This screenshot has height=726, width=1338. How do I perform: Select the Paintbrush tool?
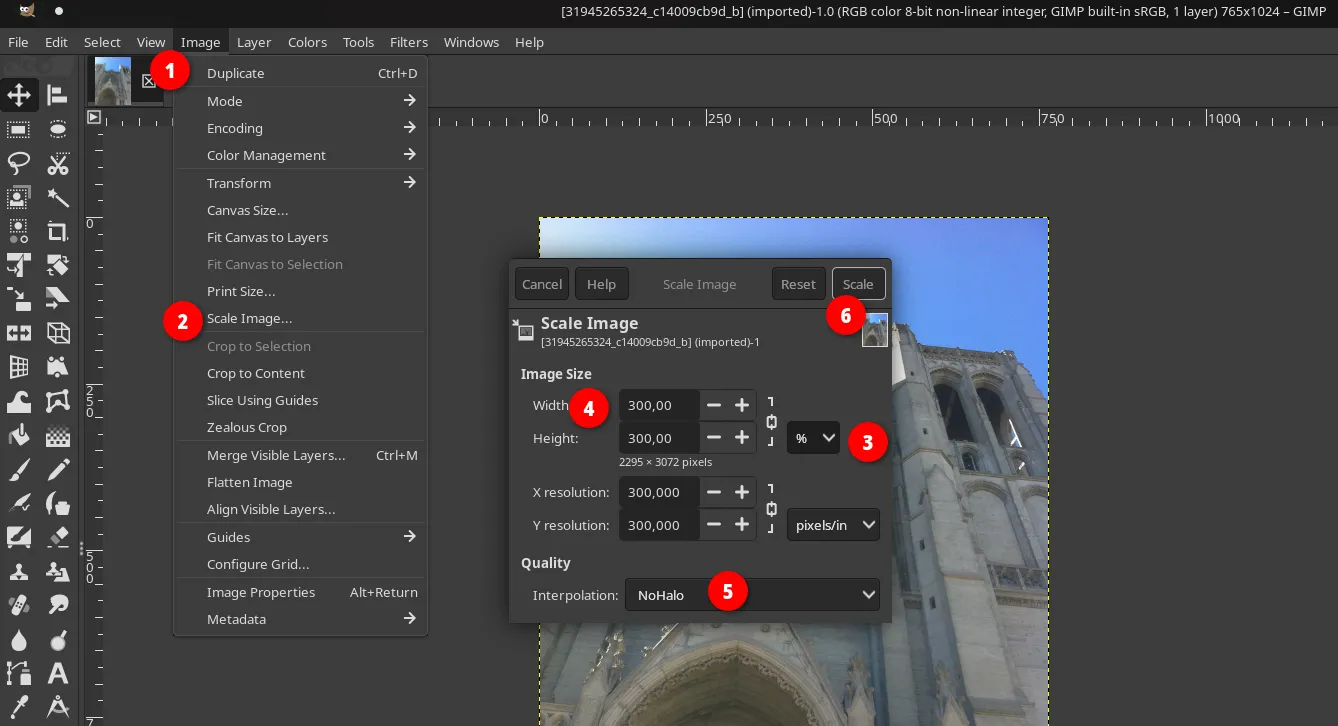tap(18, 469)
